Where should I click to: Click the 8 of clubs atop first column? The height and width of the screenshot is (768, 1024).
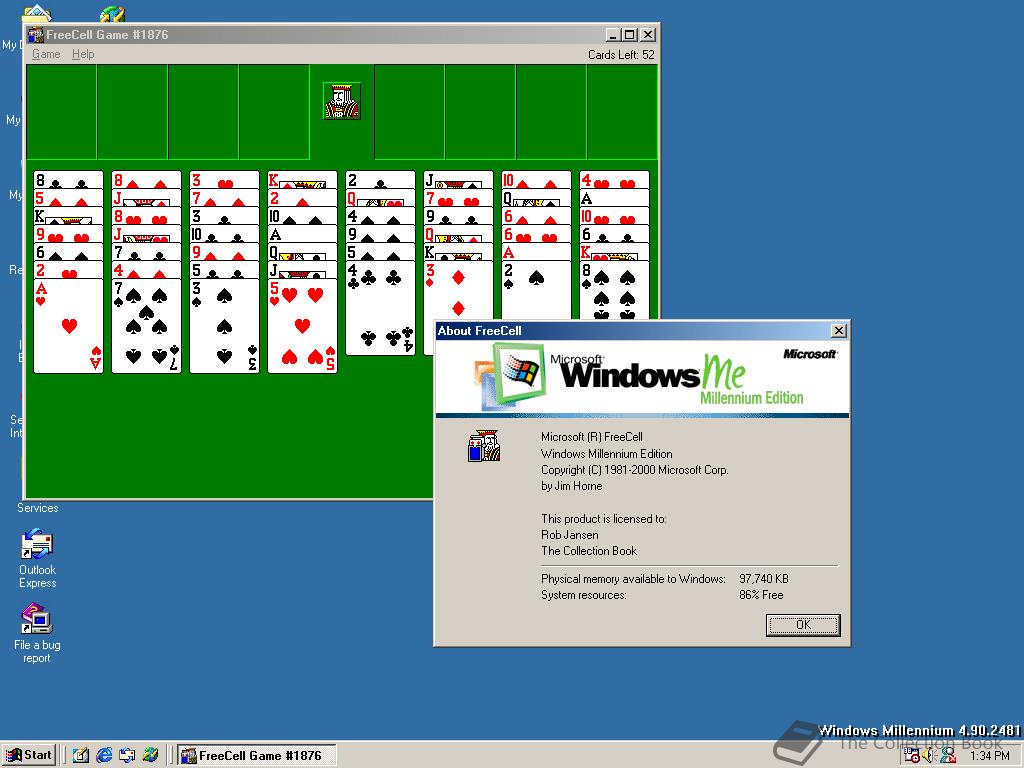(69, 180)
